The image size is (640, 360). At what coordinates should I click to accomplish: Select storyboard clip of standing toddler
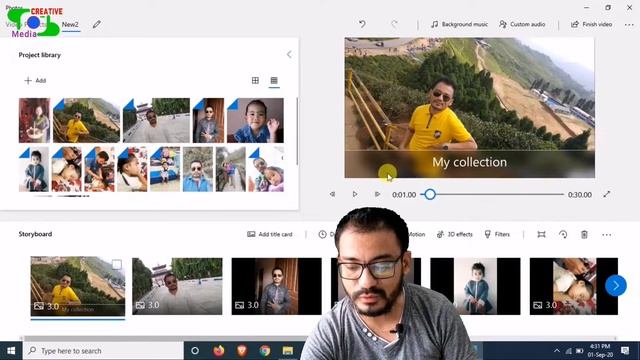[x=476, y=286]
